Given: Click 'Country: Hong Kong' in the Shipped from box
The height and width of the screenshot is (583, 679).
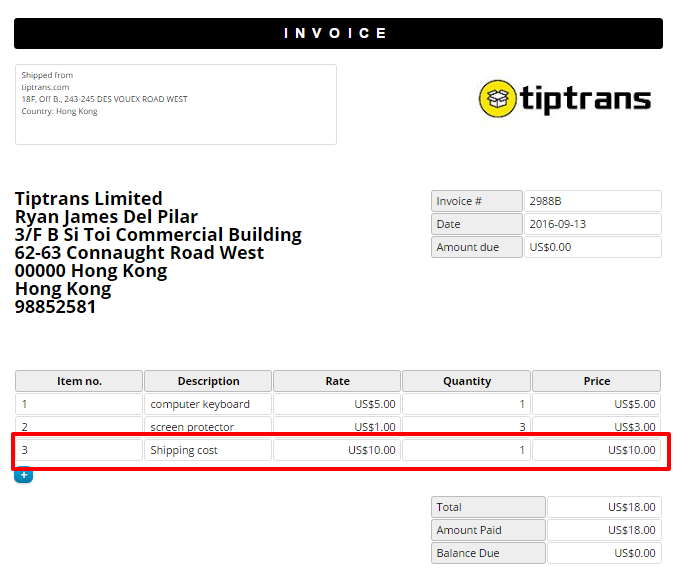Looking at the screenshot, I should 59,111.
